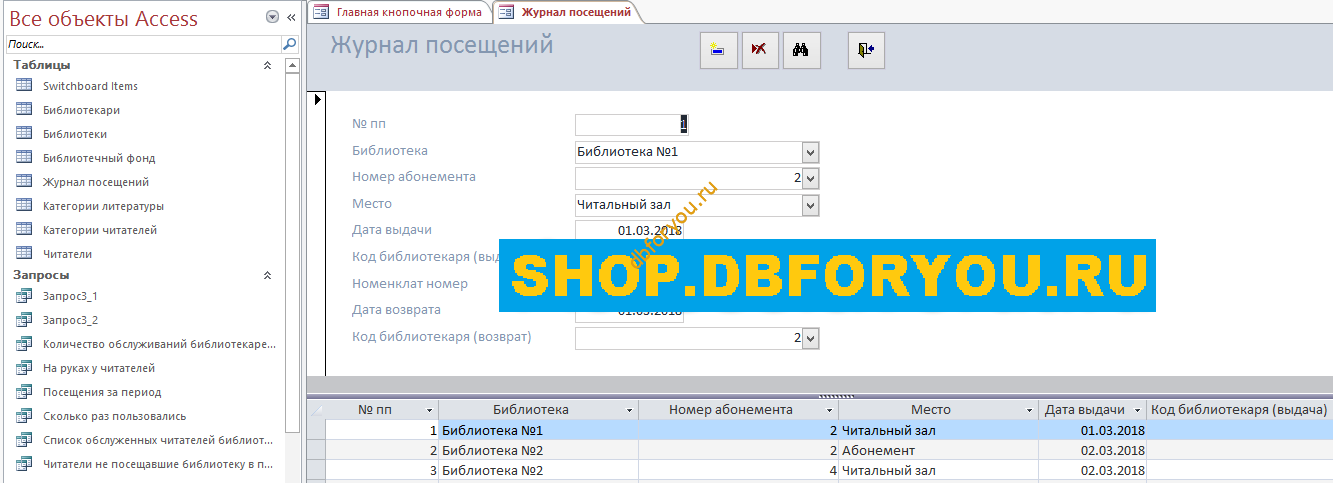1333x483 pixels.
Task: Select row 3 Библиотека №2 cell
Action: (x=538, y=470)
